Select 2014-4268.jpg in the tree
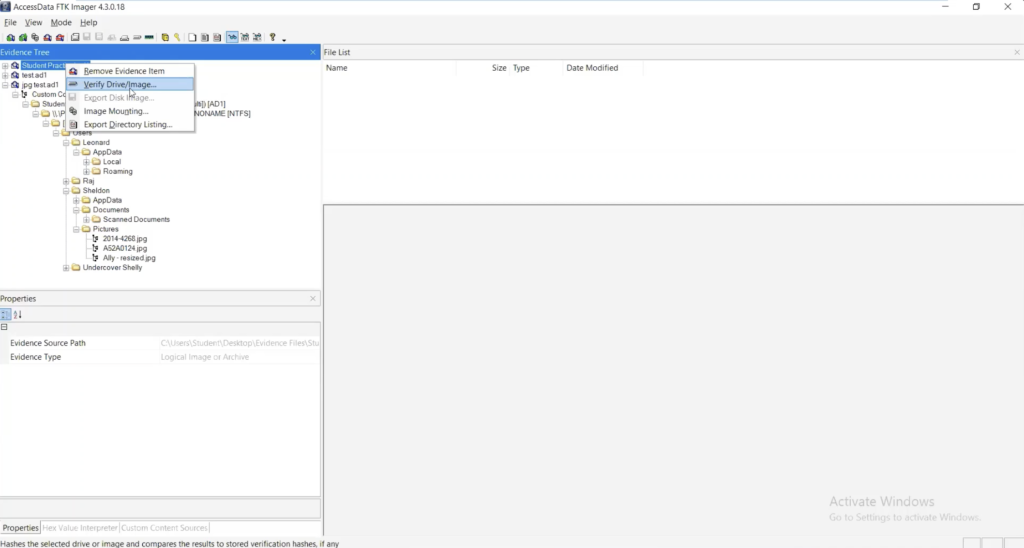 [x=125, y=238]
